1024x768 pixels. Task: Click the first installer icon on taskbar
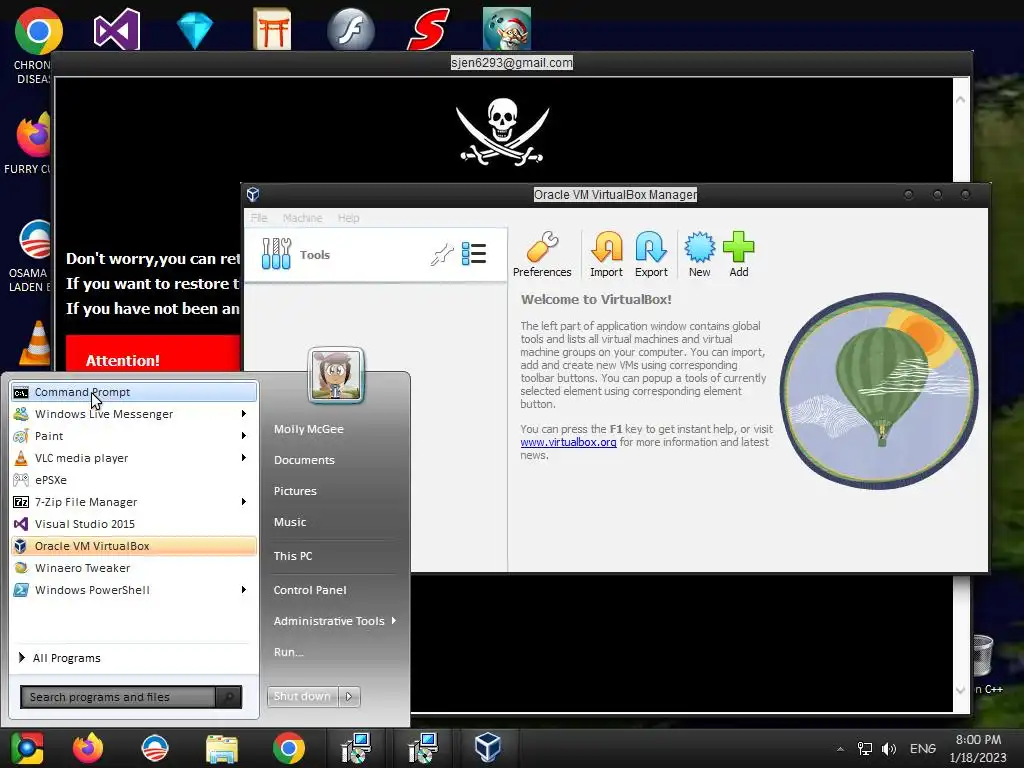[356, 748]
